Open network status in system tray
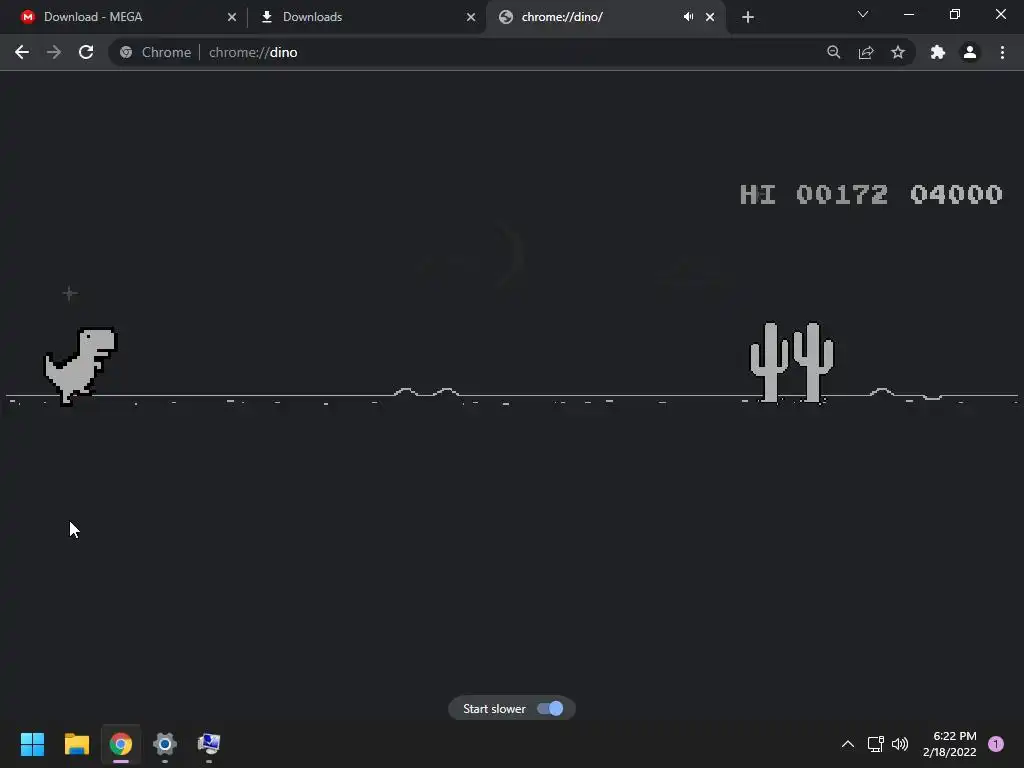This screenshot has height=768, width=1024. (875, 744)
